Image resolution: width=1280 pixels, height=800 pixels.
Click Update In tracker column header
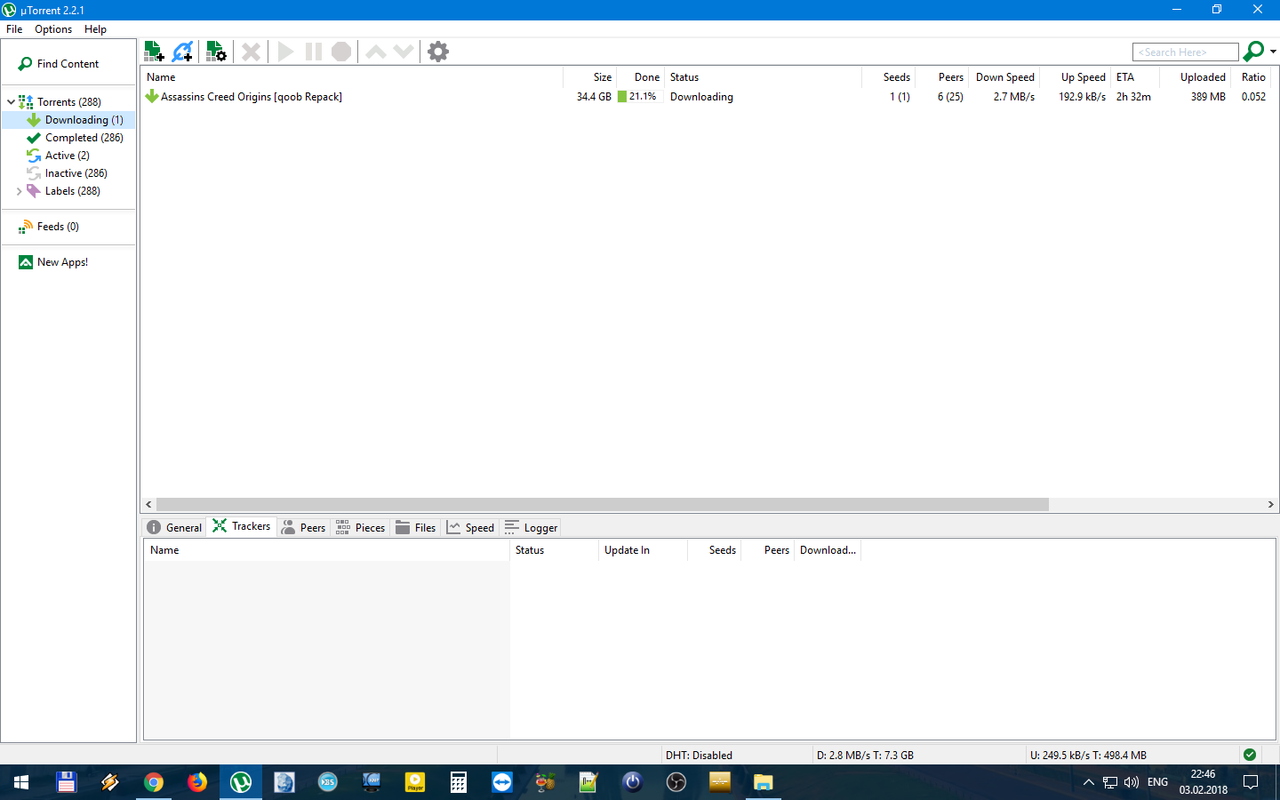(x=643, y=550)
